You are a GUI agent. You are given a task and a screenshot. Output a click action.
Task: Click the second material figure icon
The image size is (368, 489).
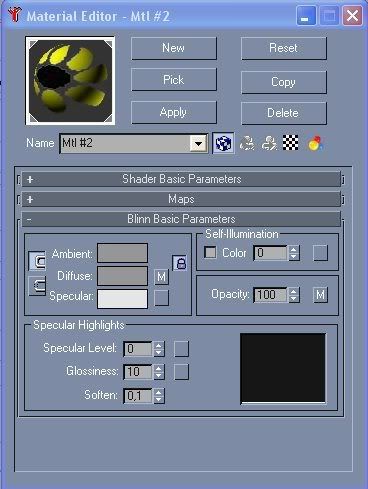point(269,143)
